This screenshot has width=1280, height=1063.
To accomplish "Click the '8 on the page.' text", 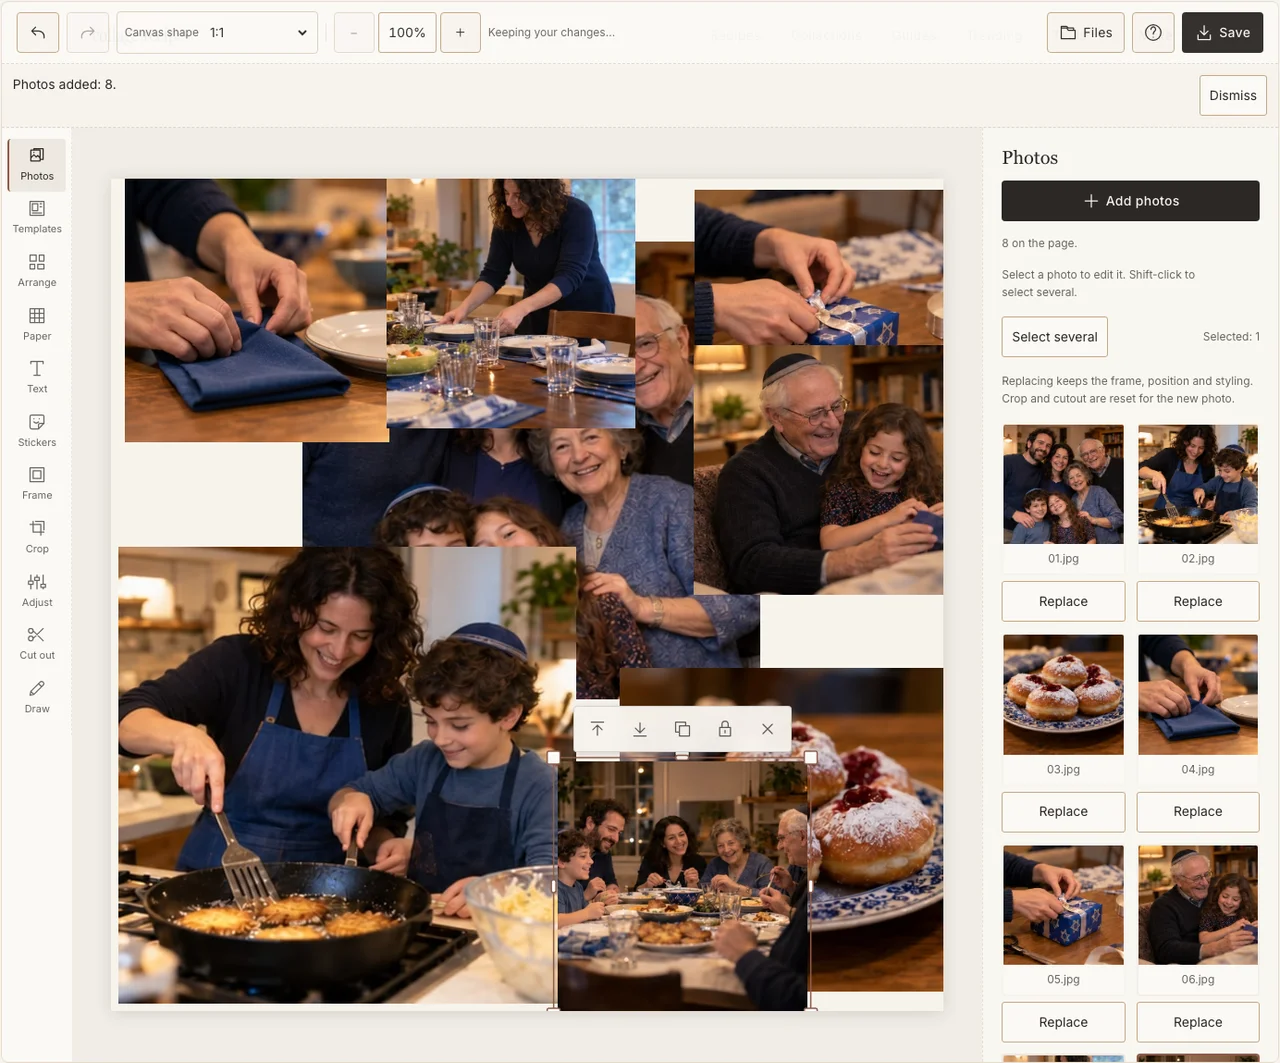I will click(x=1039, y=243).
